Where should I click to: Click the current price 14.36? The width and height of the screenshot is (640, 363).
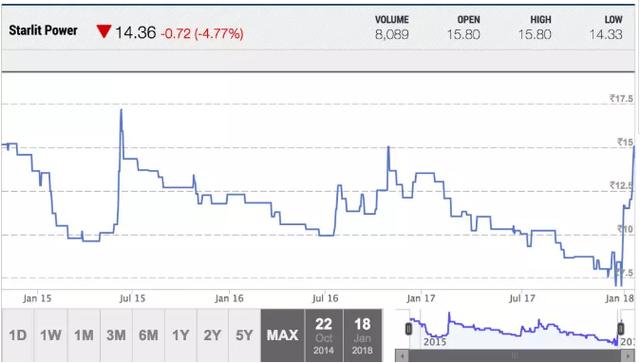(x=136, y=32)
